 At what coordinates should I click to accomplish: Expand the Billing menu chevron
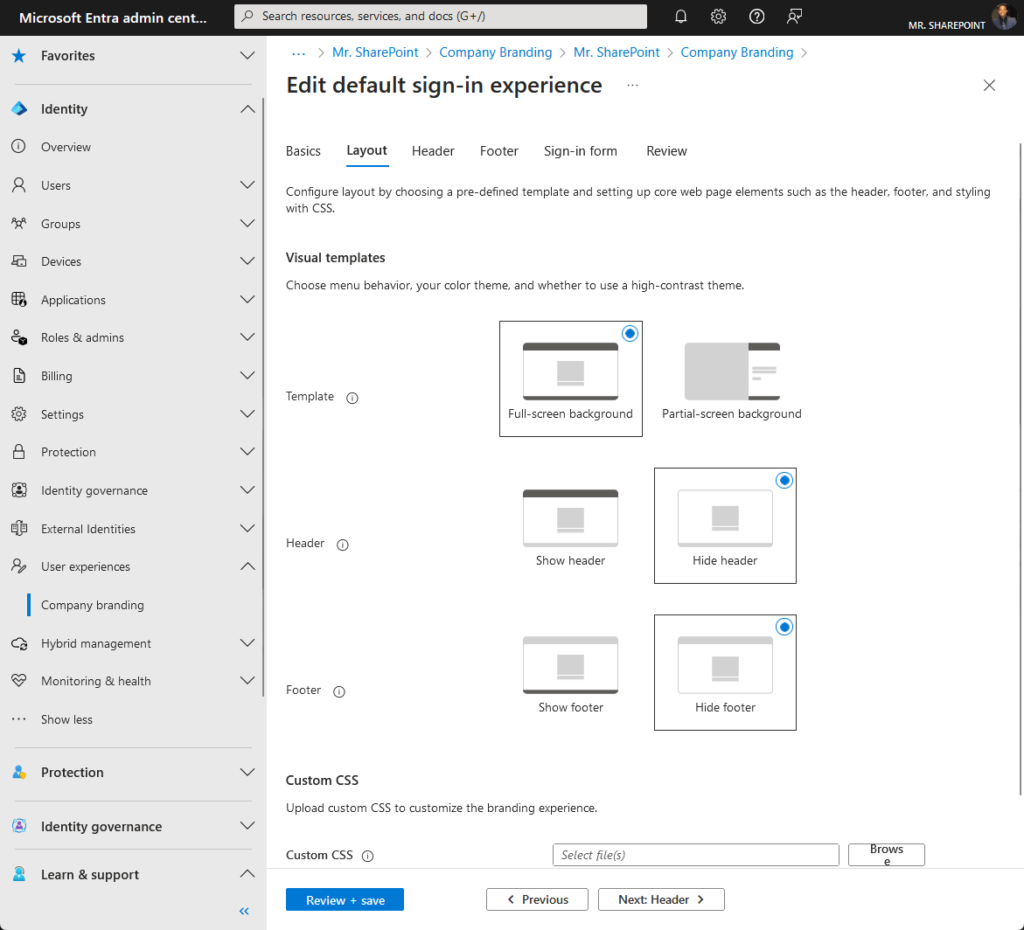[247, 376]
